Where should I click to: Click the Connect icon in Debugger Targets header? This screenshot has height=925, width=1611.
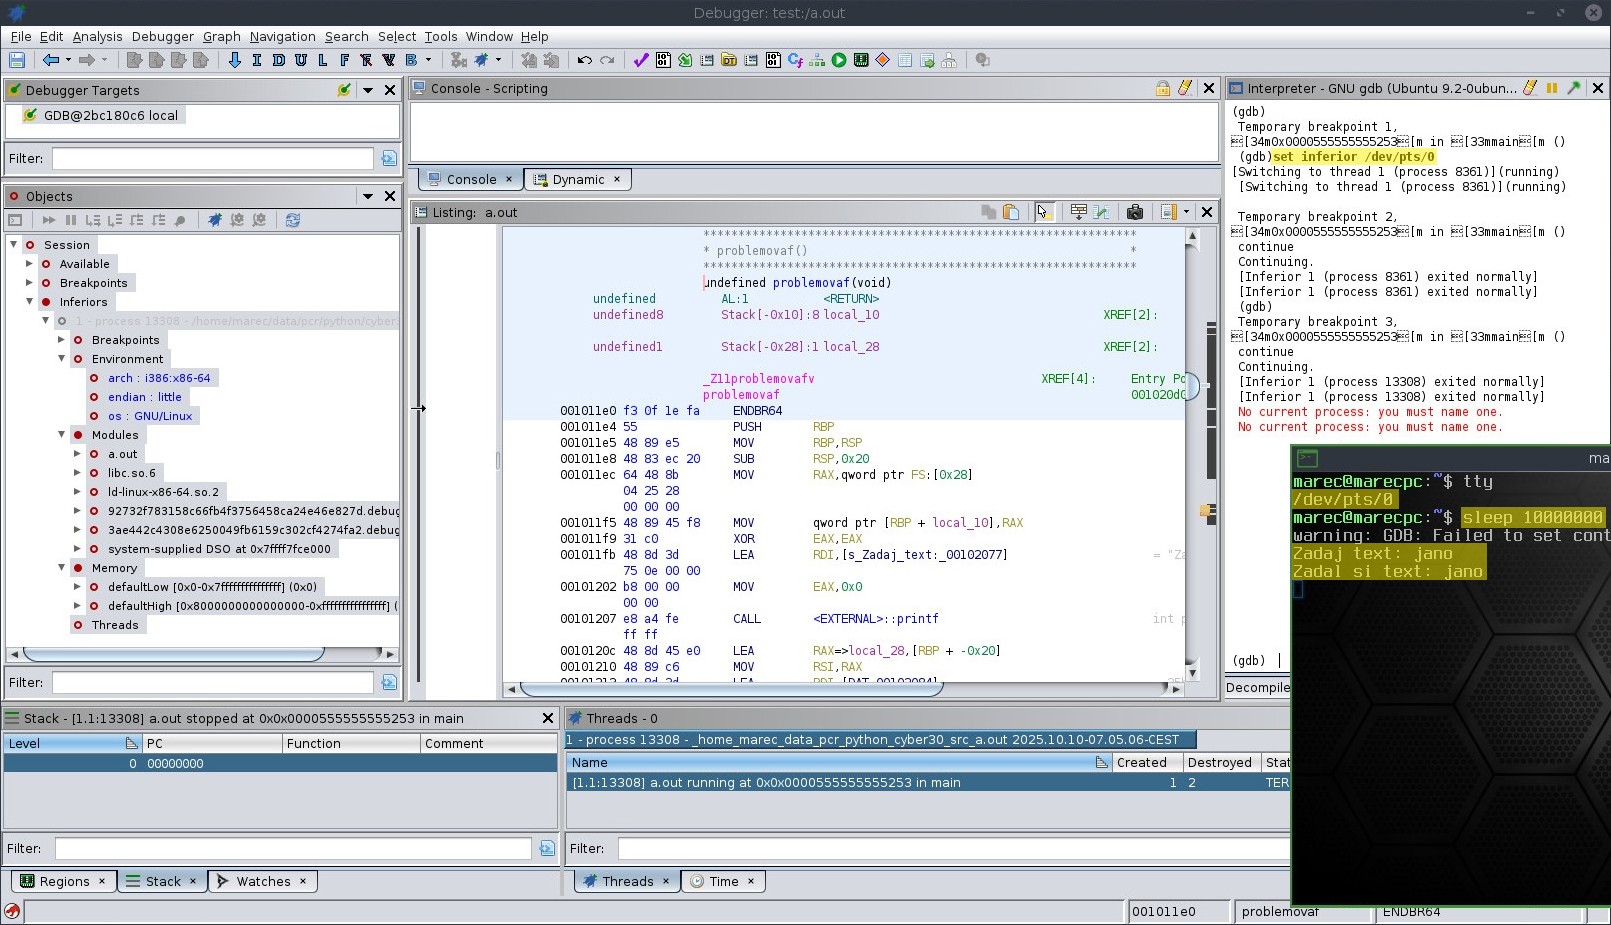pos(344,90)
